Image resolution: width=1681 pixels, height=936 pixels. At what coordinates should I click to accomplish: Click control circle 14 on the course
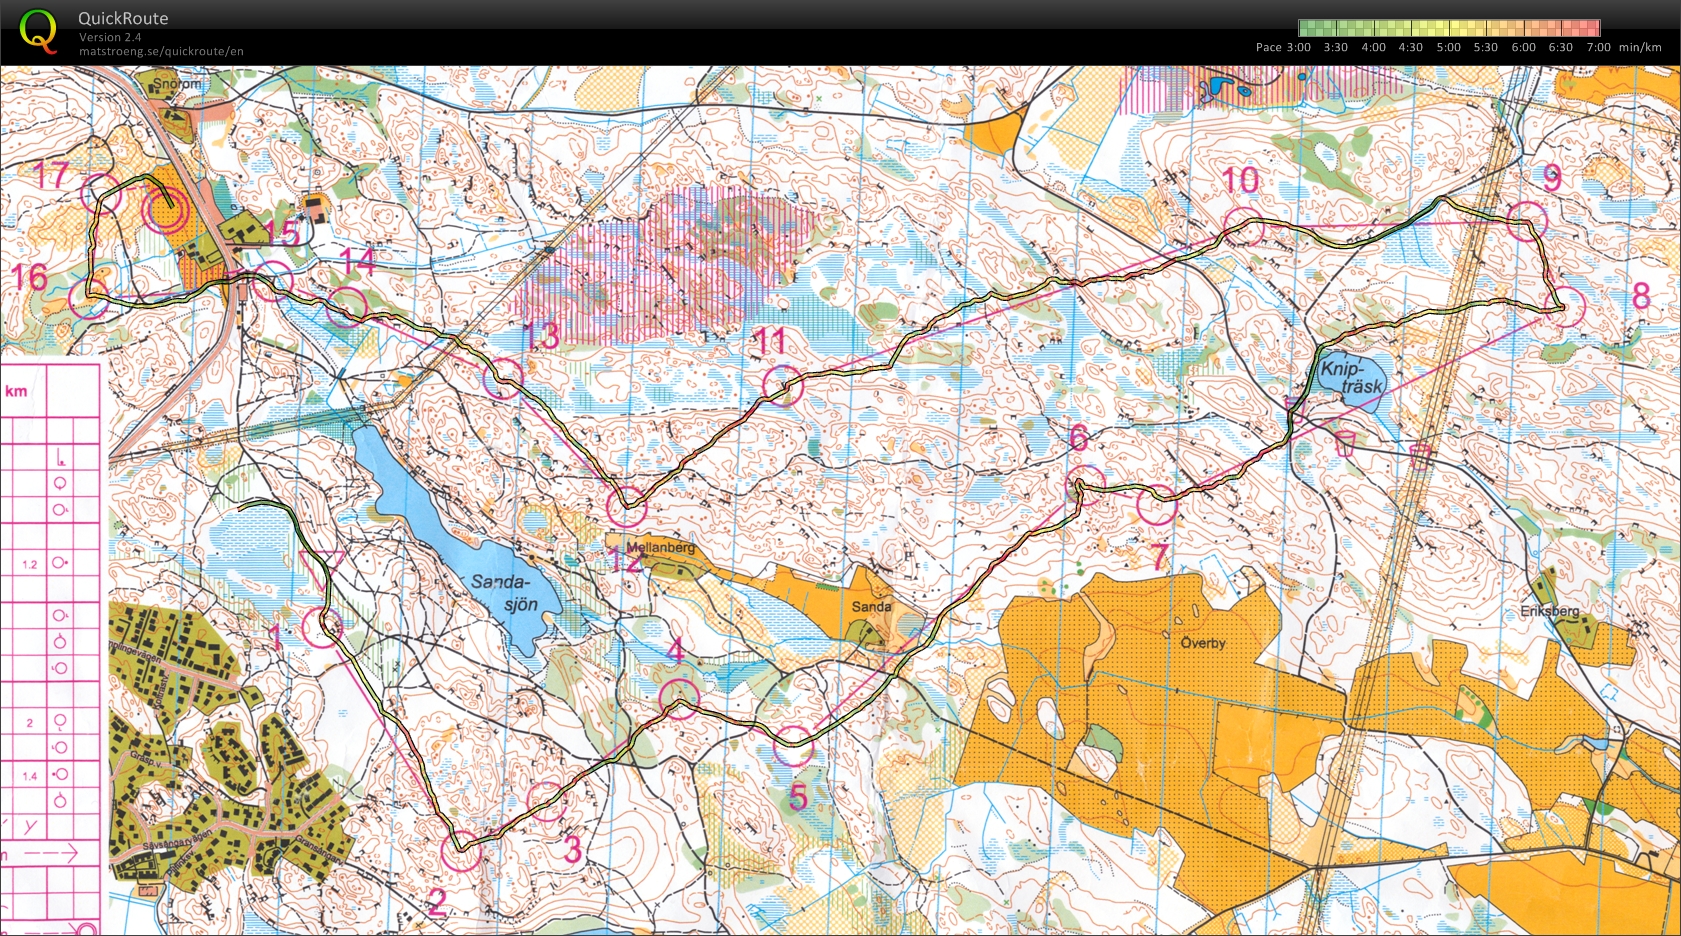347,307
